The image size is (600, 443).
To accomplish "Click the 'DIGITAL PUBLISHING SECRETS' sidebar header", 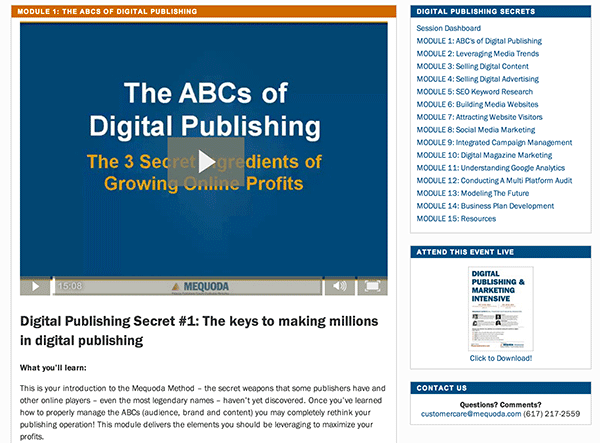I will tap(501, 11).
